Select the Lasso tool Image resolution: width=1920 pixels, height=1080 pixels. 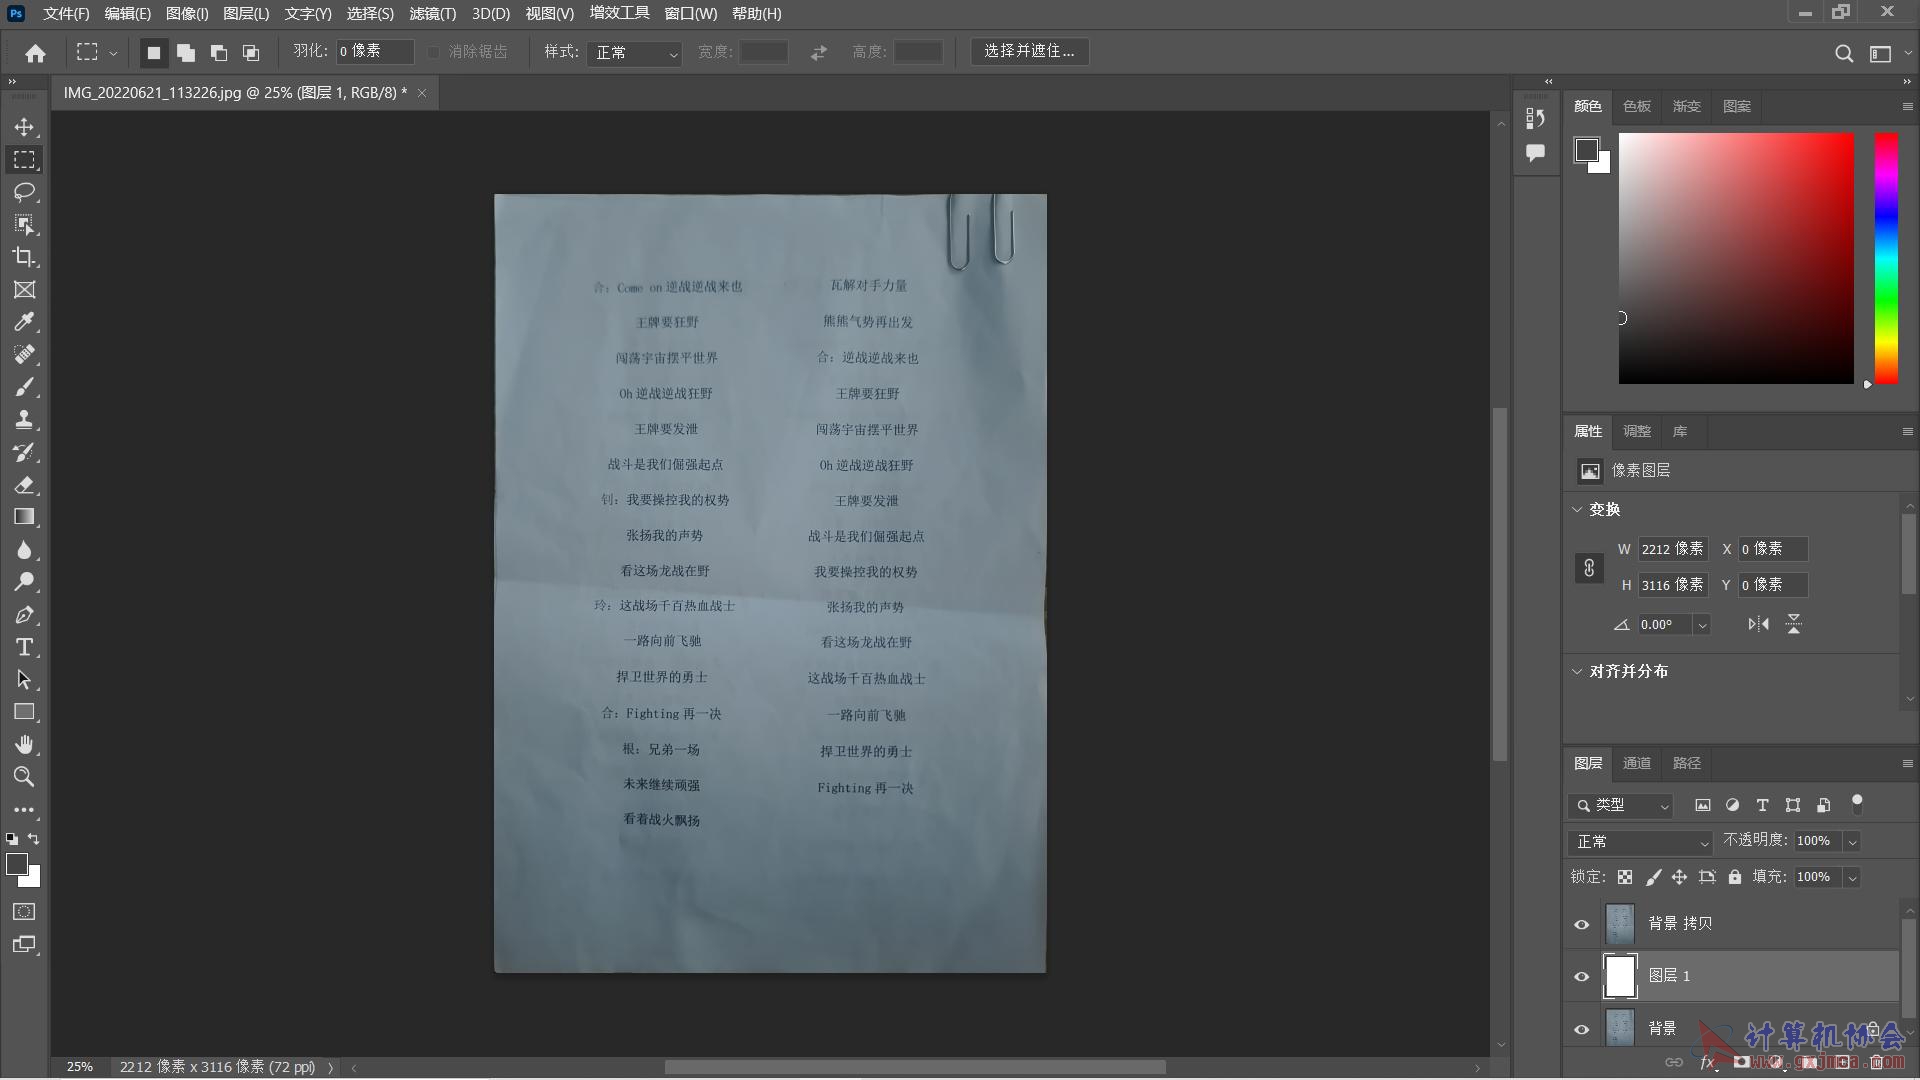(x=24, y=192)
